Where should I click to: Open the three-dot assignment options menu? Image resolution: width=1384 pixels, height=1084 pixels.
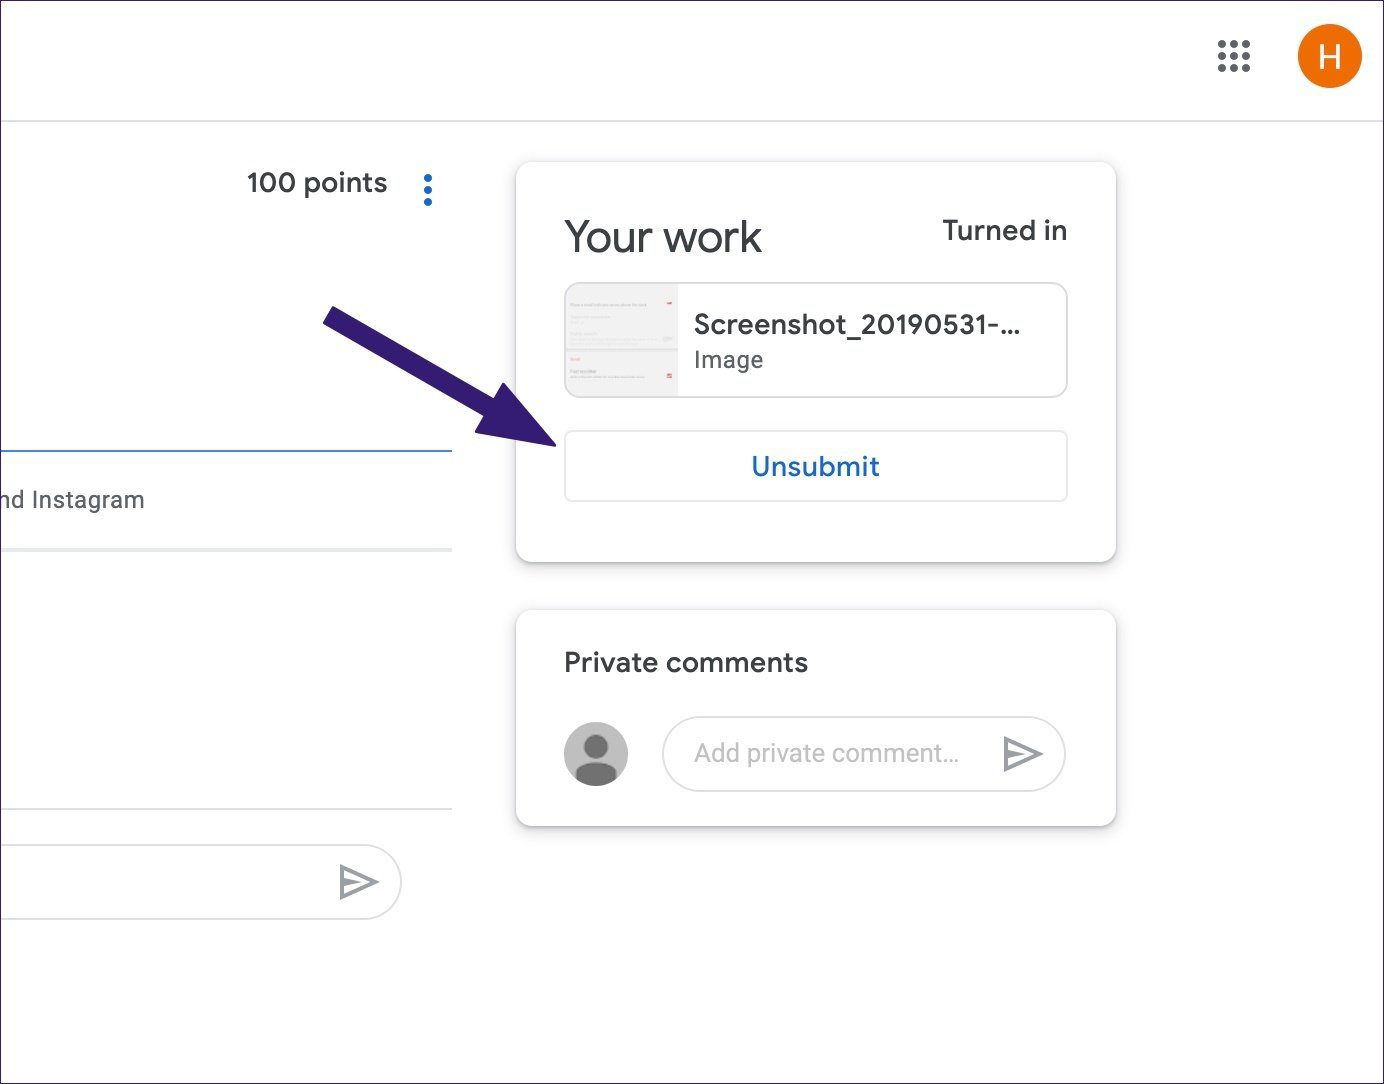coord(428,189)
